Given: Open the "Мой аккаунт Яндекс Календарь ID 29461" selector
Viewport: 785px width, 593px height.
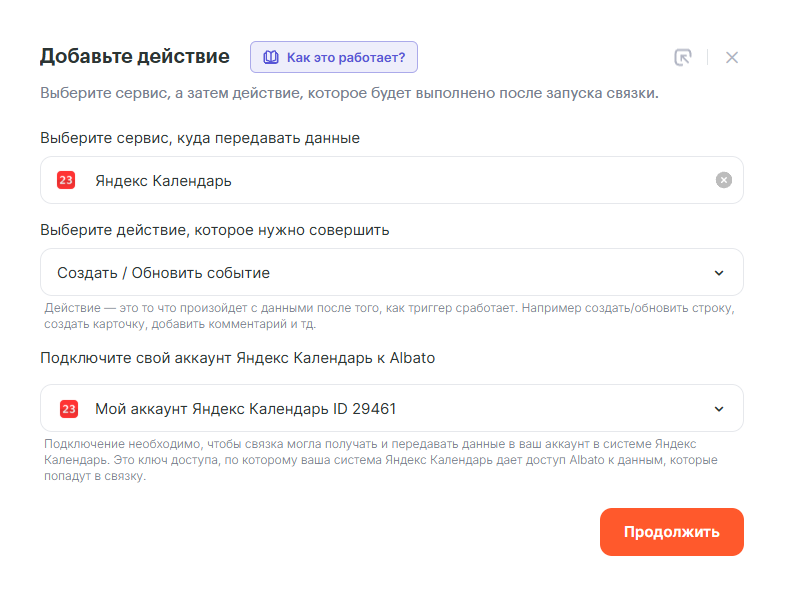Looking at the screenshot, I should click(390, 408).
